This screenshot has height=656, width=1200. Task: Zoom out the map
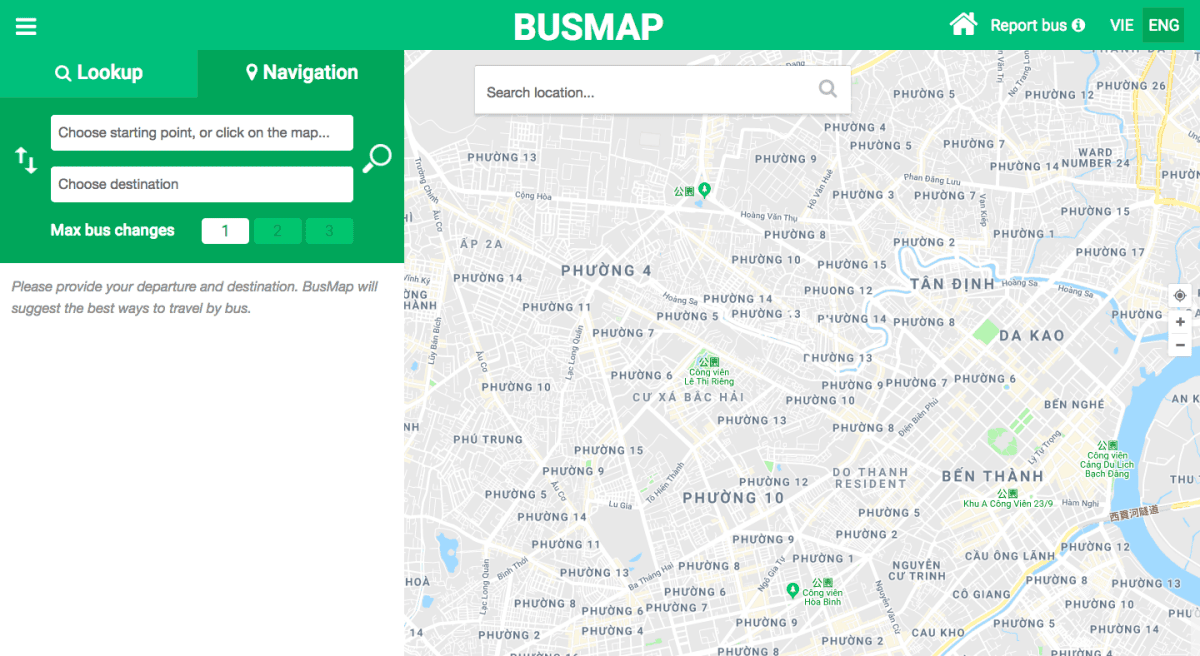pyautogui.click(x=1180, y=345)
